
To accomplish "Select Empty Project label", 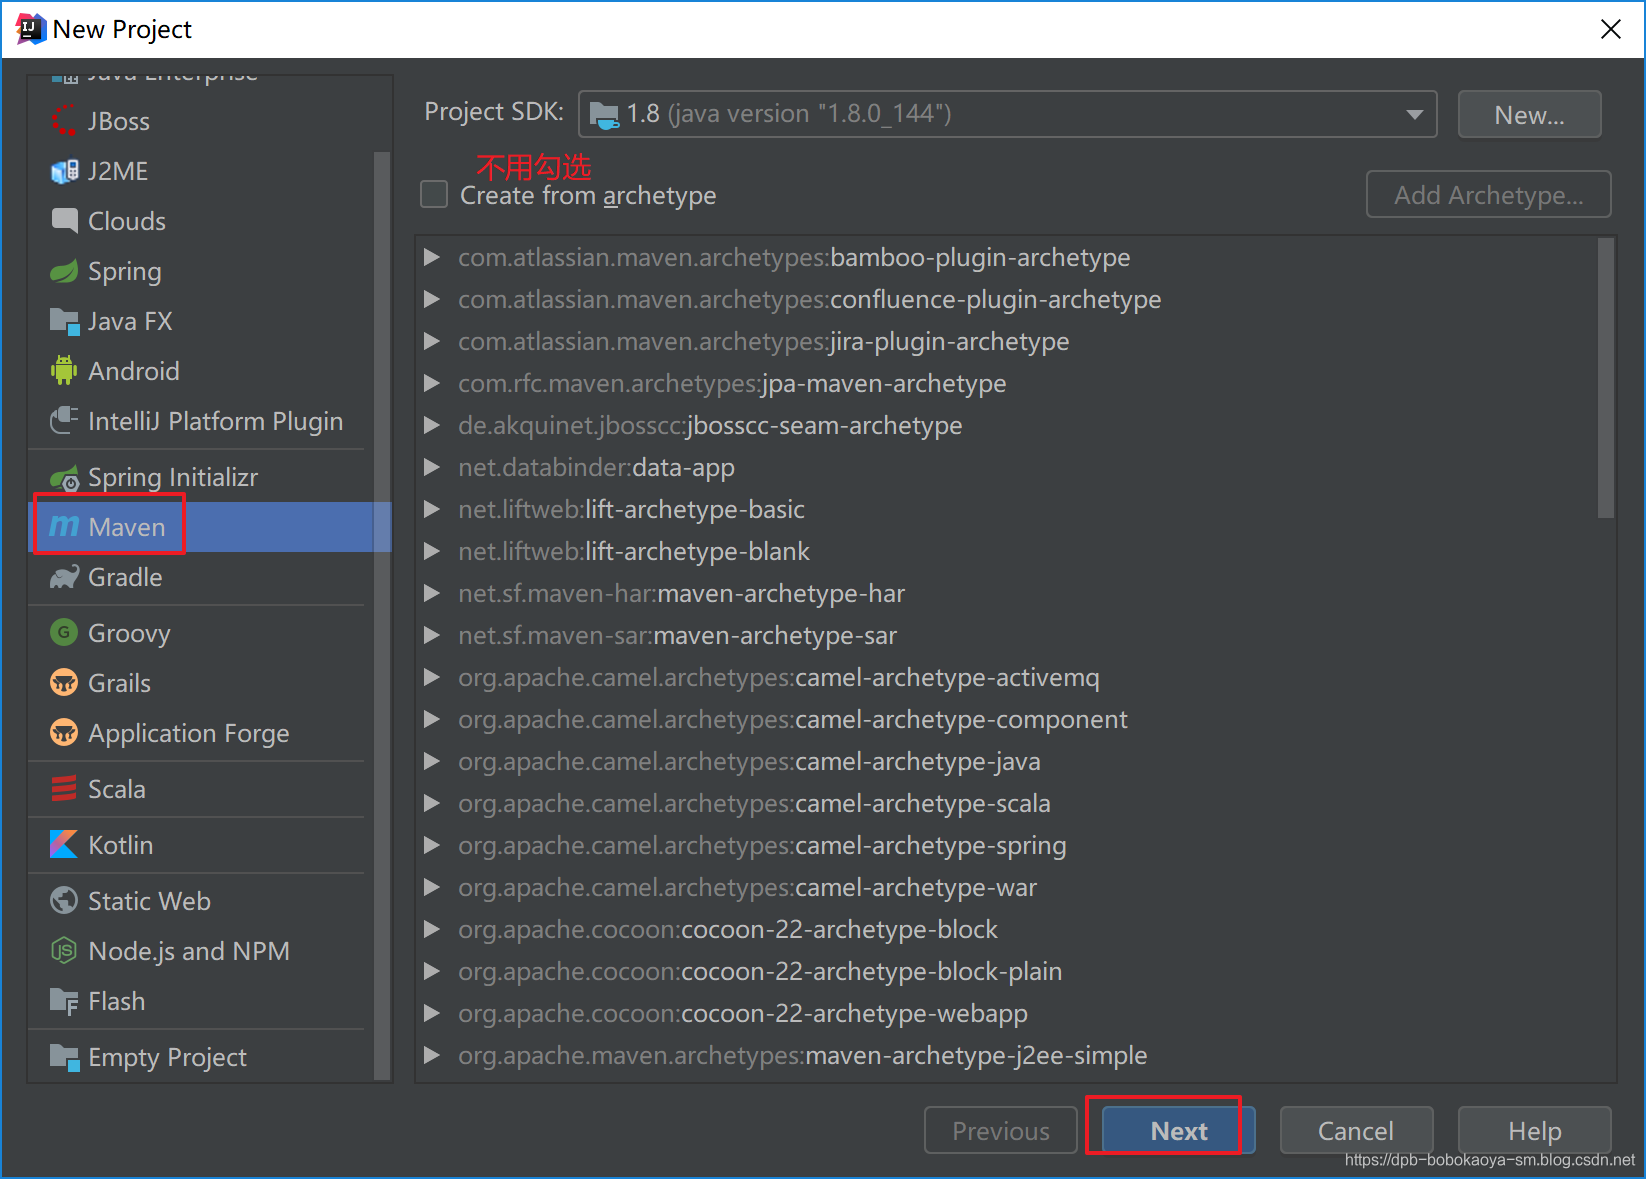I will (x=167, y=1057).
